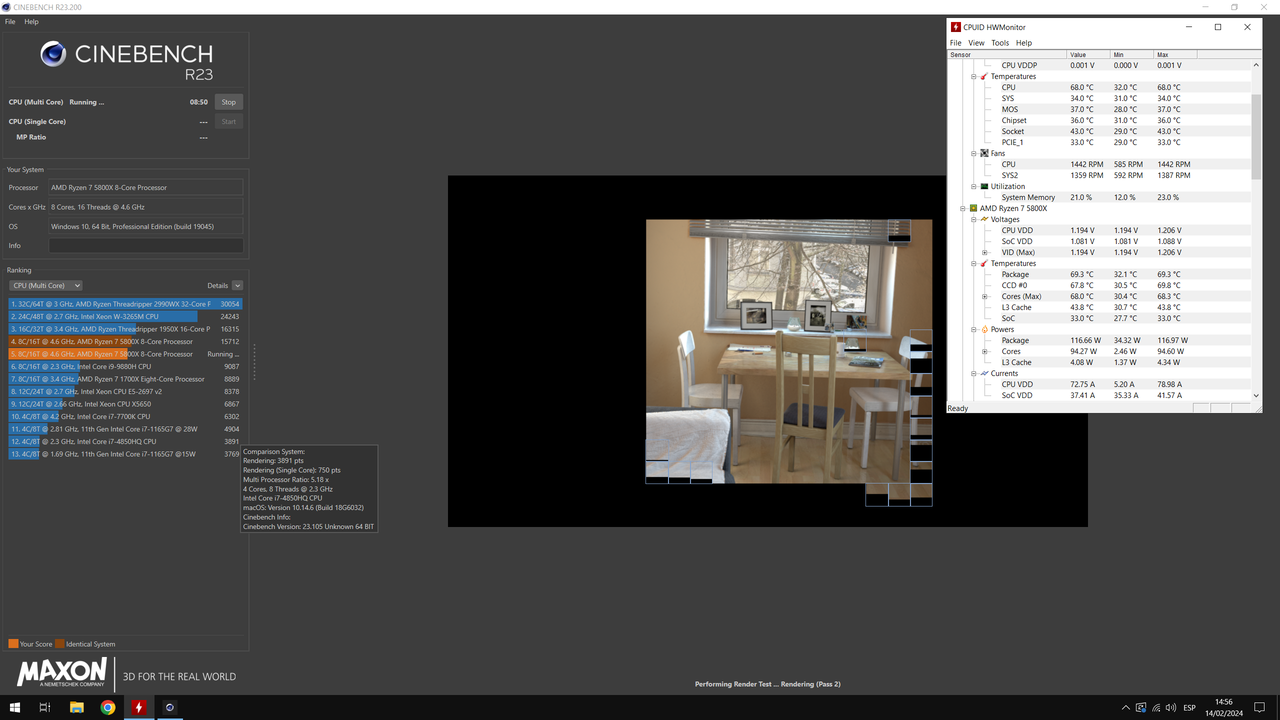Select the Intel Xeon W-3265M ranking entry
This screenshot has height=720, width=1280.
(x=126, y=316)
